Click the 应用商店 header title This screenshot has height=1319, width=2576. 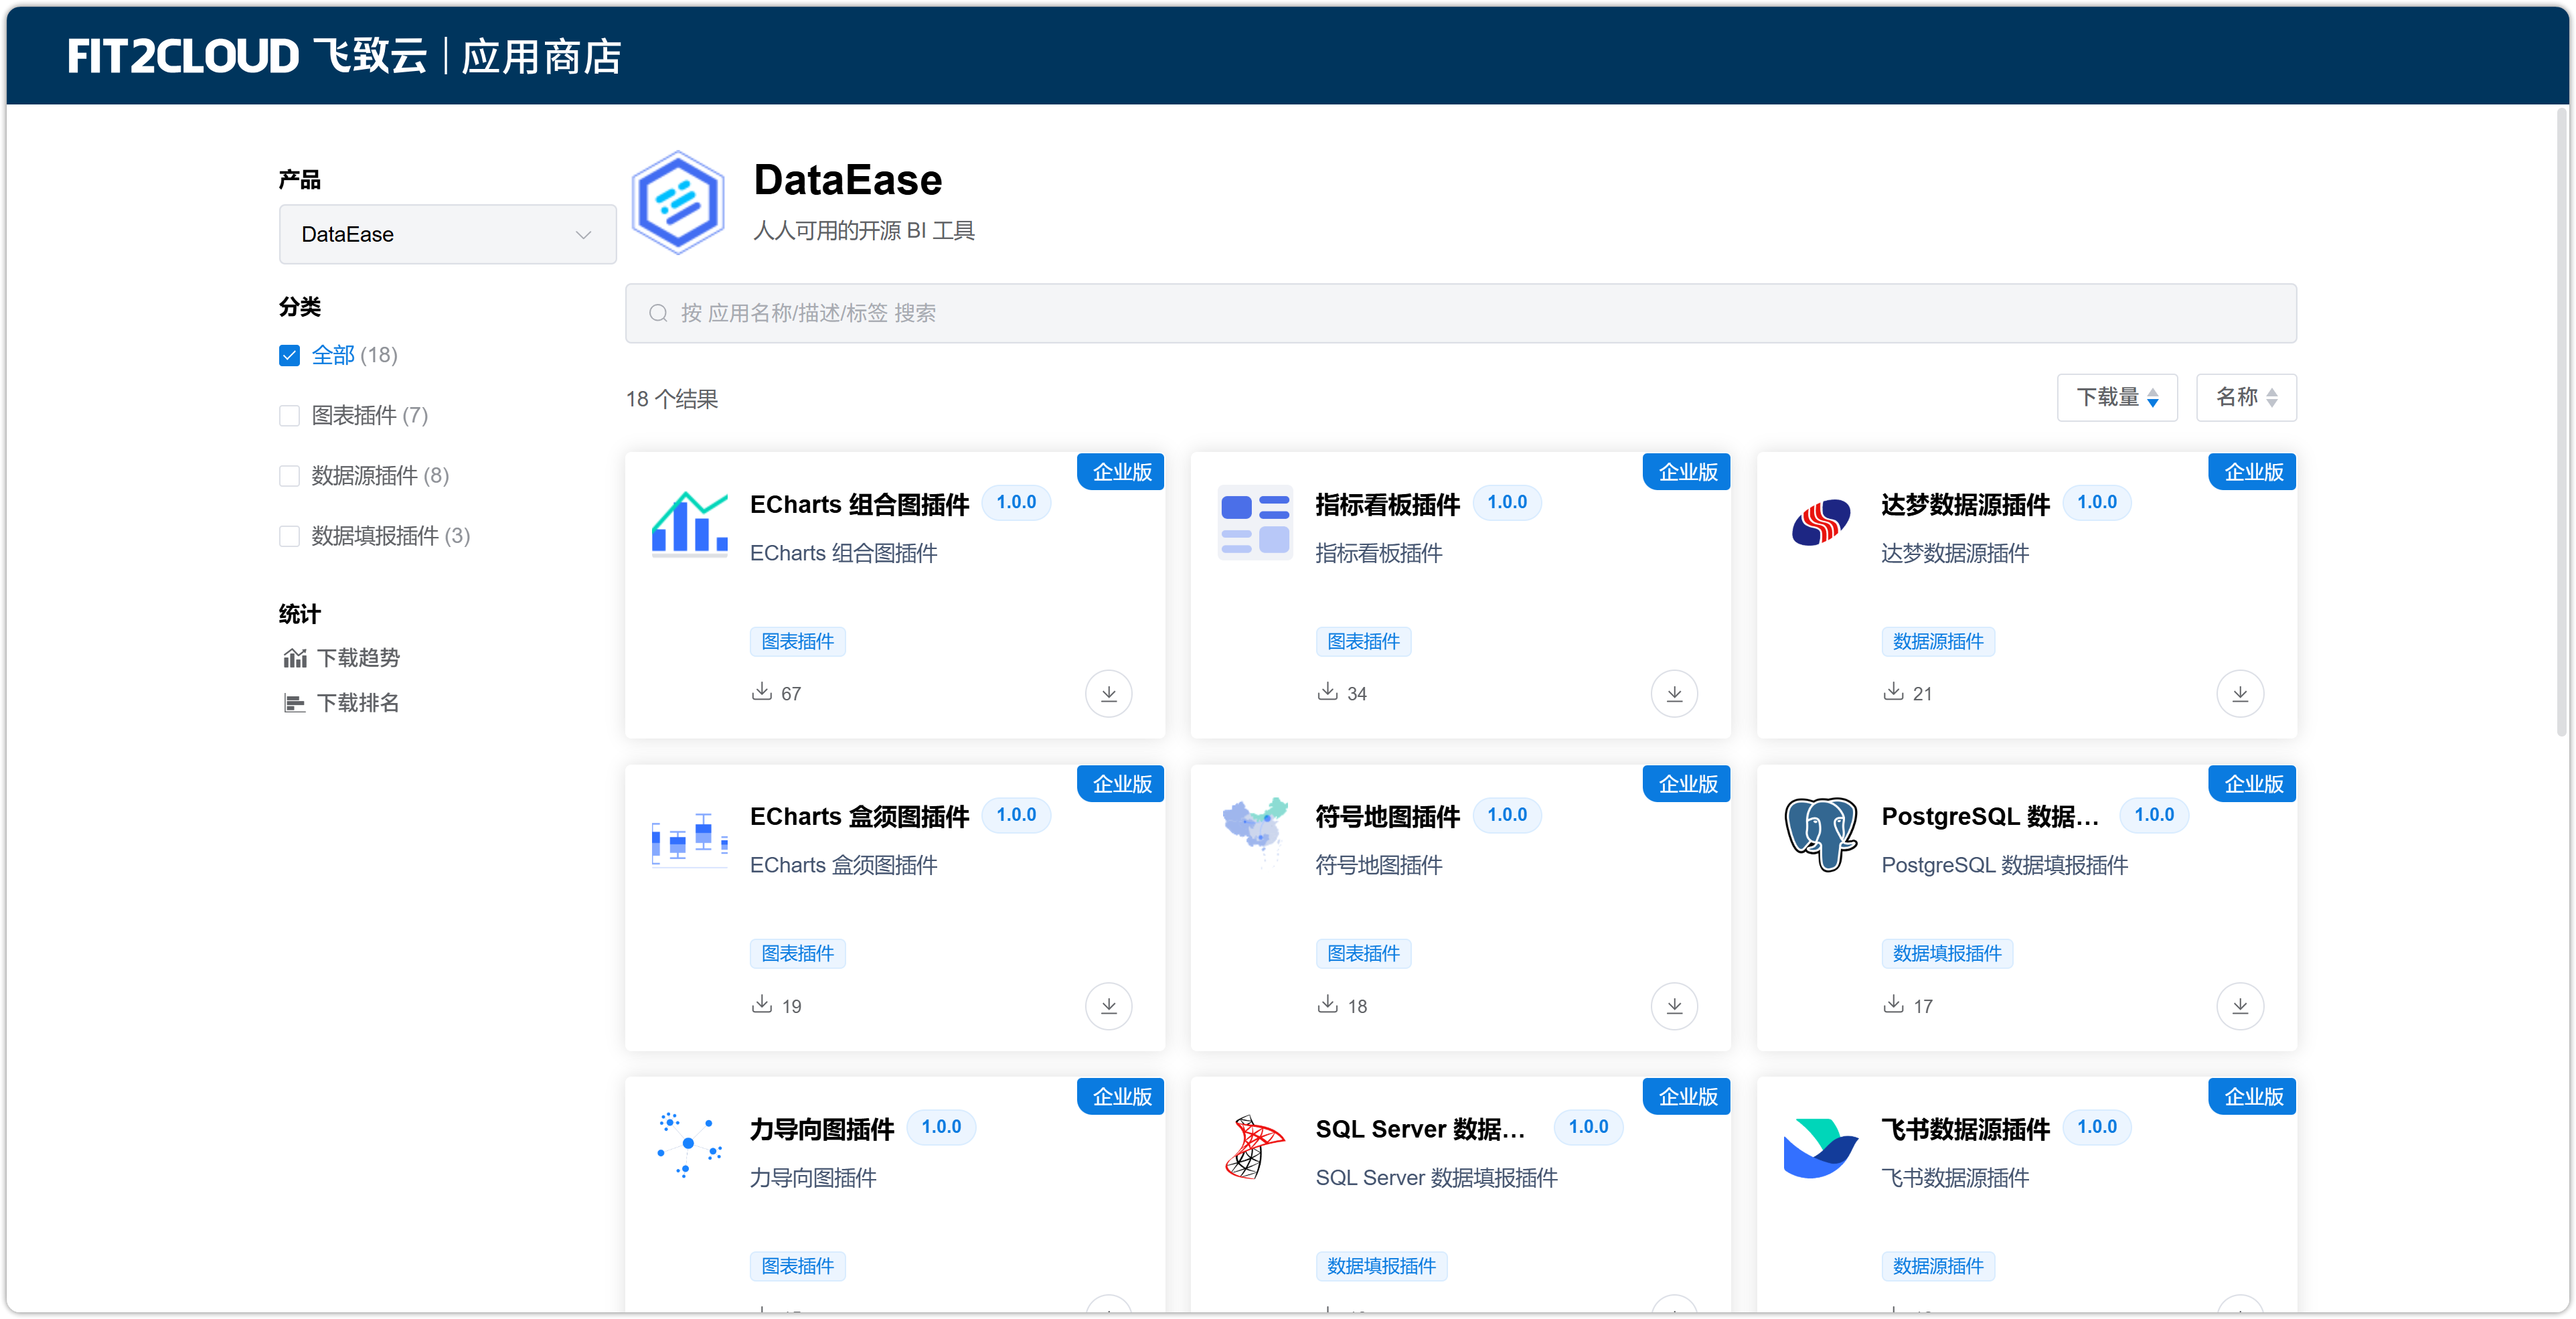[x=542, y=56]
